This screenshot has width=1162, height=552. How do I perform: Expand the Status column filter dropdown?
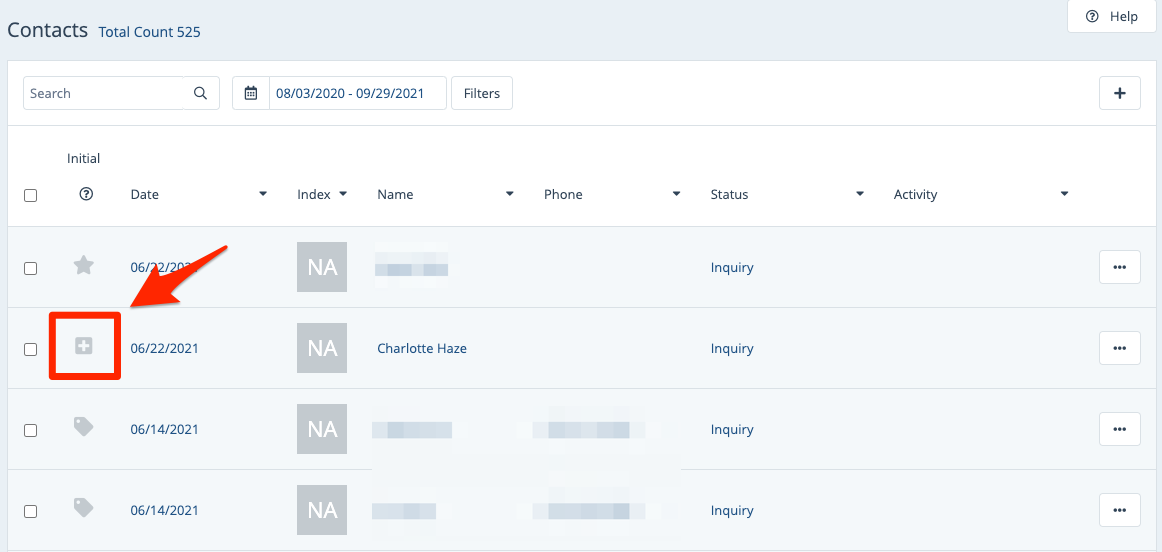click(860, 194)
